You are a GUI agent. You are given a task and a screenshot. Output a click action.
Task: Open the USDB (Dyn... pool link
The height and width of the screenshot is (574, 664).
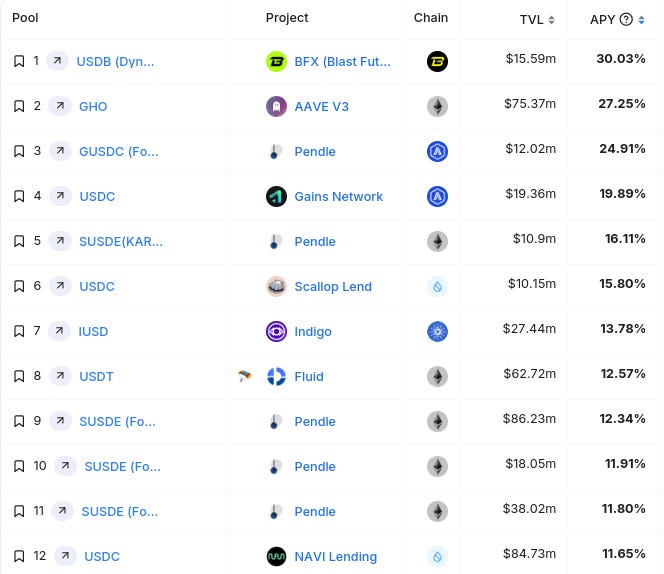coord(115,61)
